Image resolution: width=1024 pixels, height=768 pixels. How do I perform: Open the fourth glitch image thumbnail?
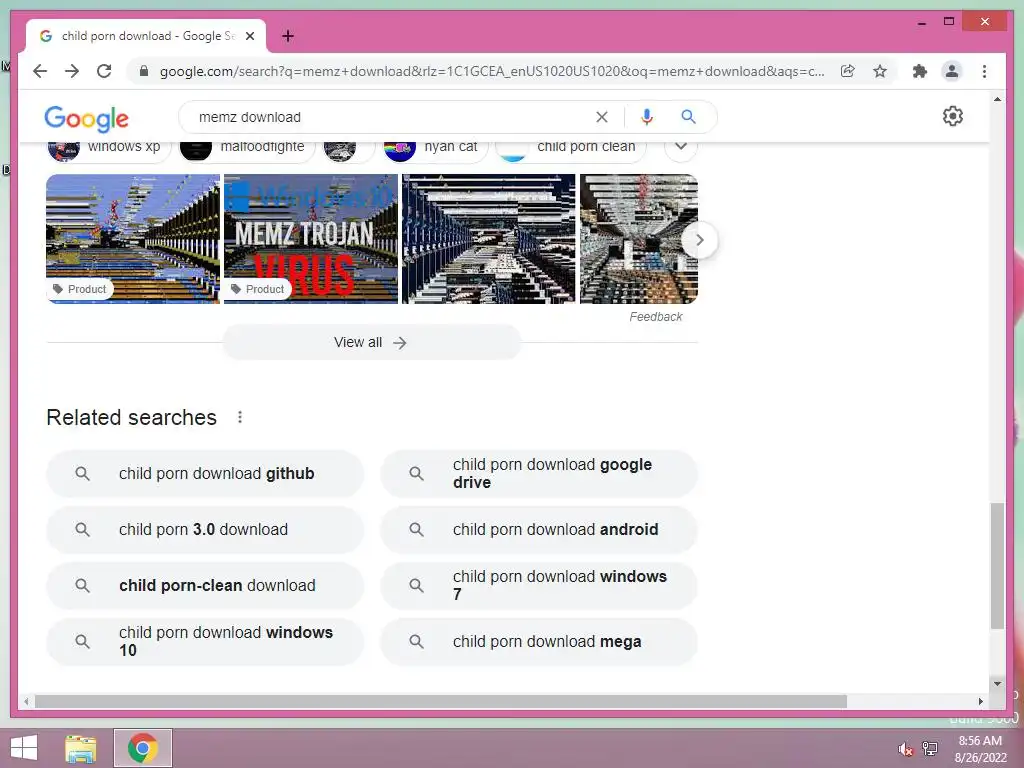pos(639,238)
